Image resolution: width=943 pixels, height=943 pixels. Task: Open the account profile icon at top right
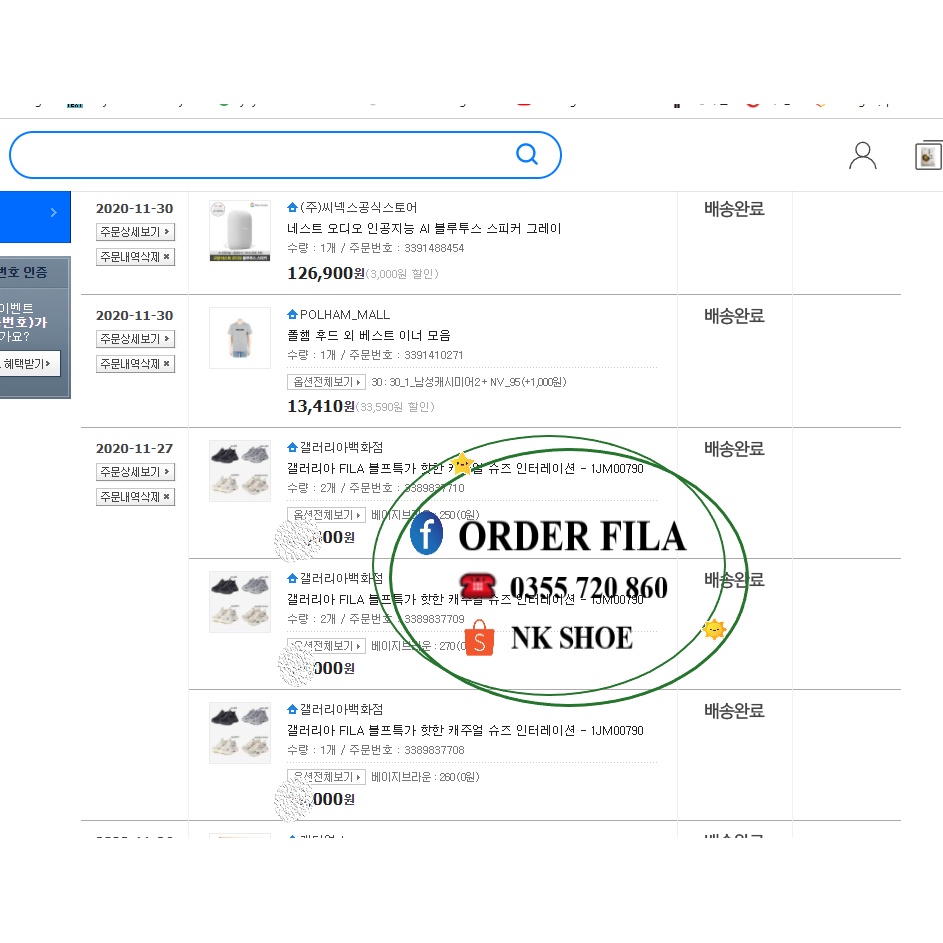[x=862, y=155]
